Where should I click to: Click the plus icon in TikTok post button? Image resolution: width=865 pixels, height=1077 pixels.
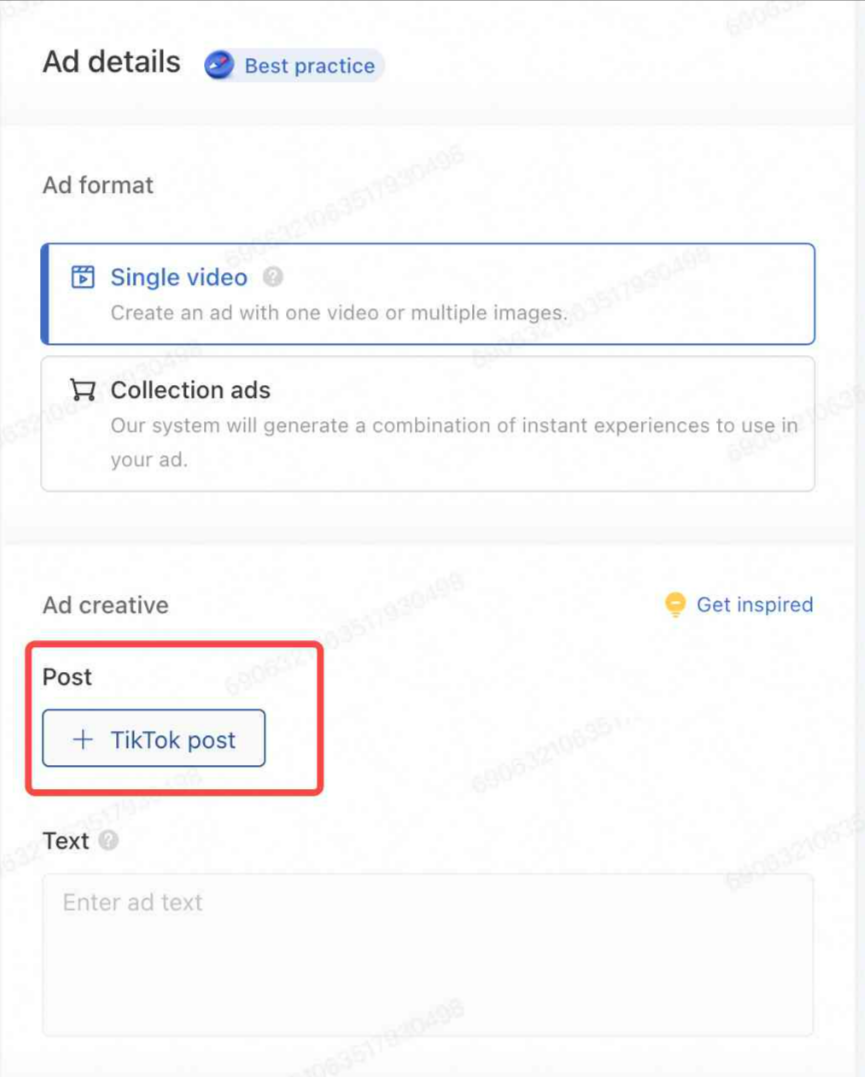83,740
